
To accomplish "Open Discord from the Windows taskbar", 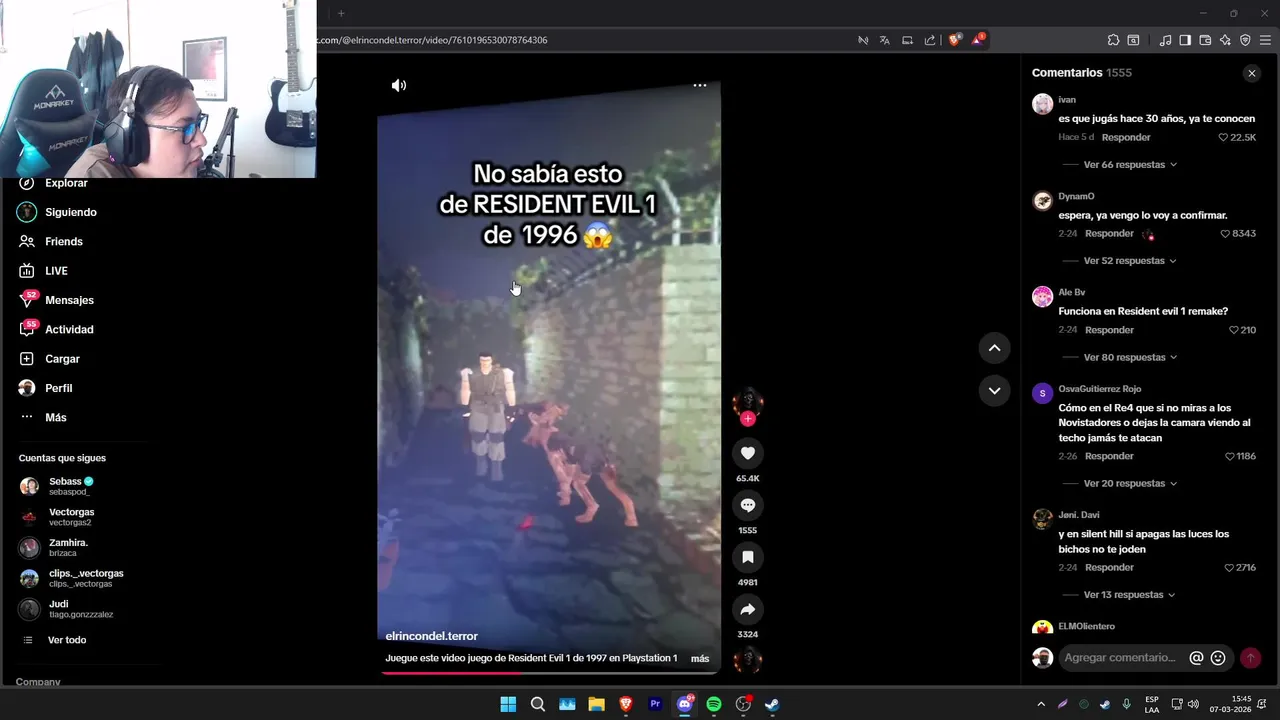I will tap(685, 704).
